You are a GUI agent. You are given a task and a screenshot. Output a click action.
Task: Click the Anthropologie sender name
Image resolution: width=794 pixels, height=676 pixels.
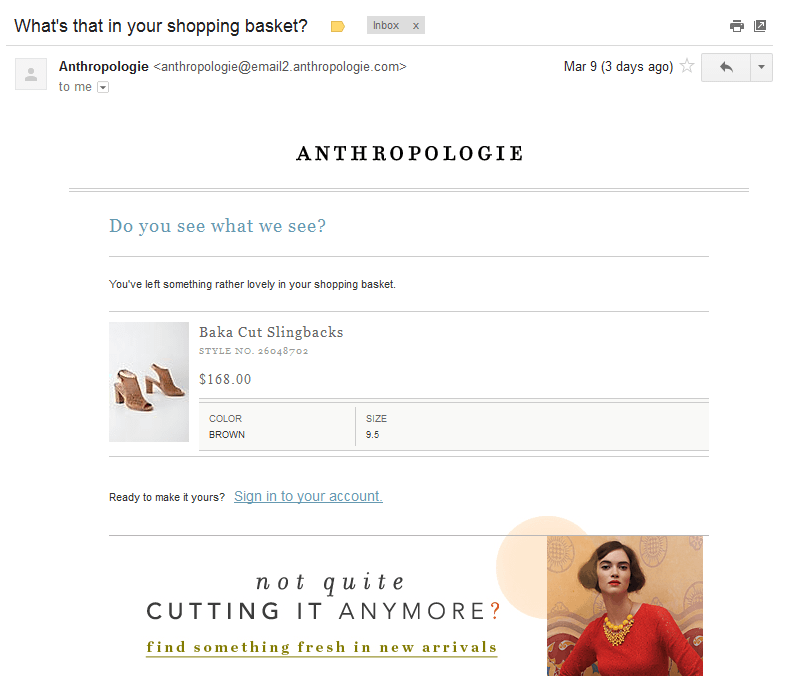103,67
